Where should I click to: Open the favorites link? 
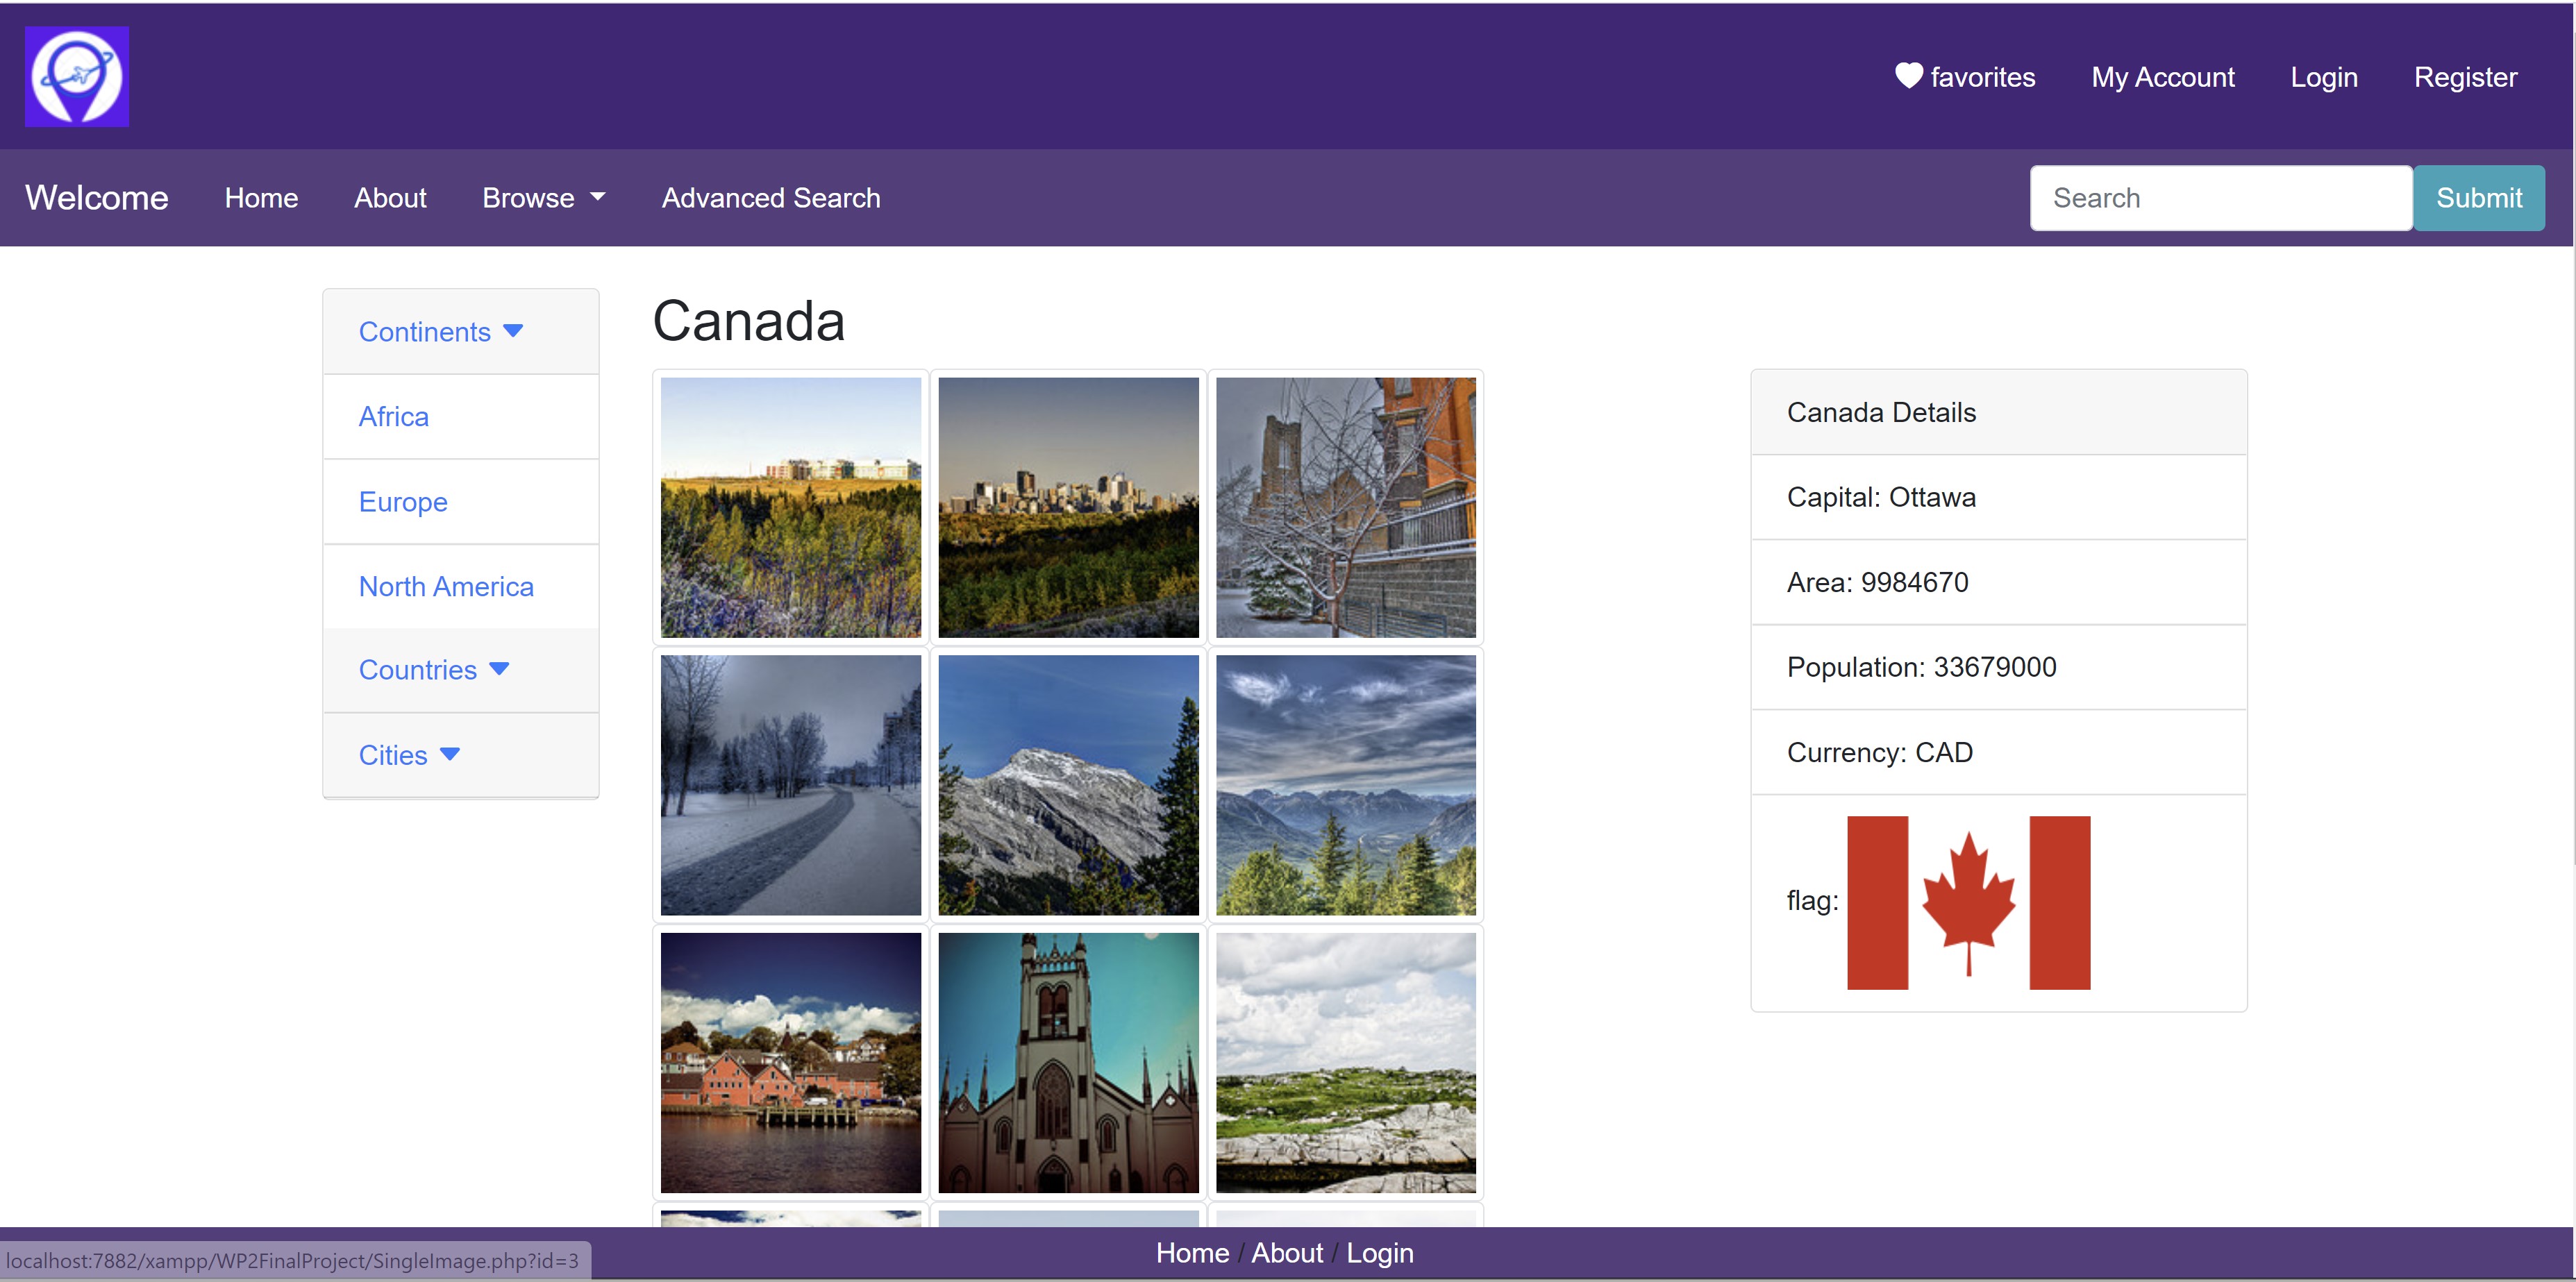click(1965, 76)
